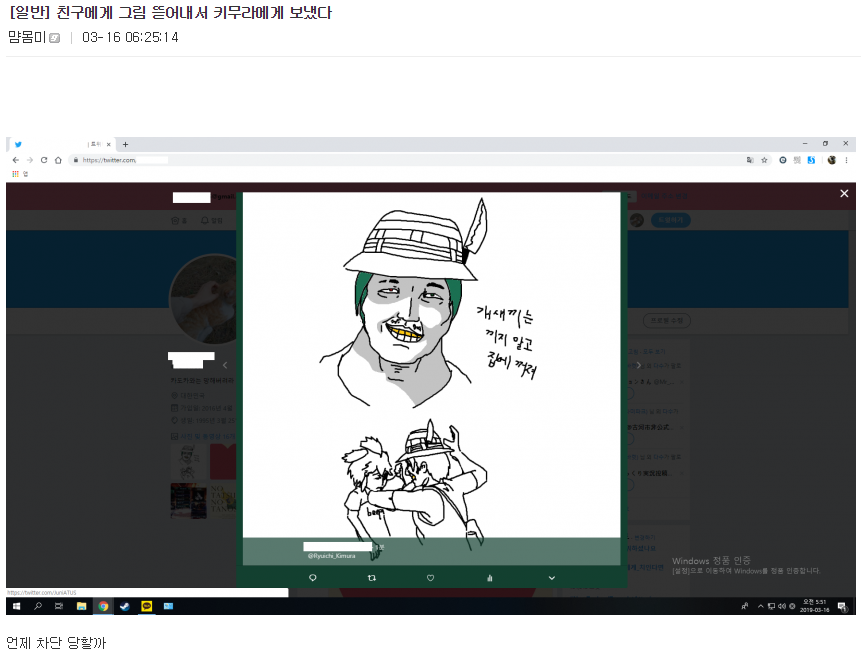This screenshot has height=665, width=861.
Task: Open the Windows Start menu
Action: [16, 606]
